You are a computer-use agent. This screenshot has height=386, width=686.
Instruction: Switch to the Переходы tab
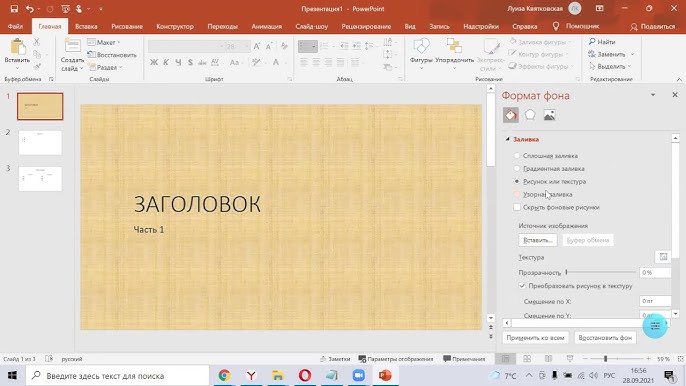tap(223, 27)
